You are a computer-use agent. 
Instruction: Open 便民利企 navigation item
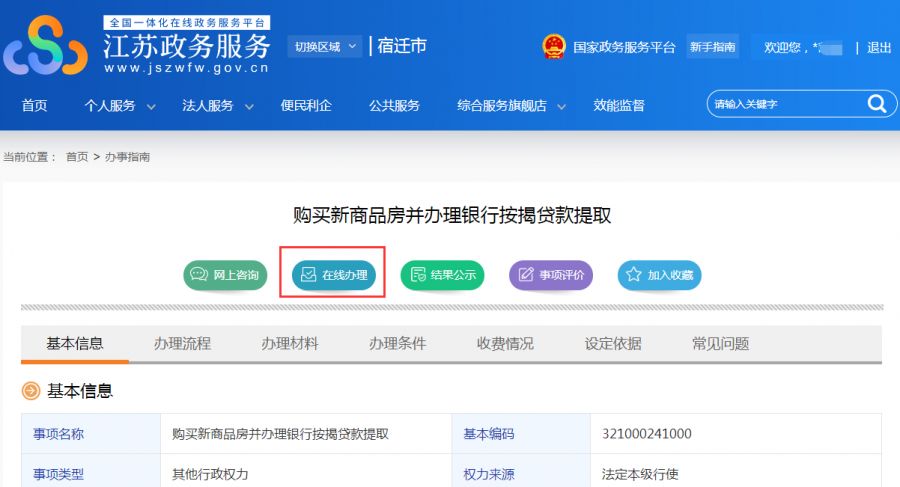tap(306, 106)
